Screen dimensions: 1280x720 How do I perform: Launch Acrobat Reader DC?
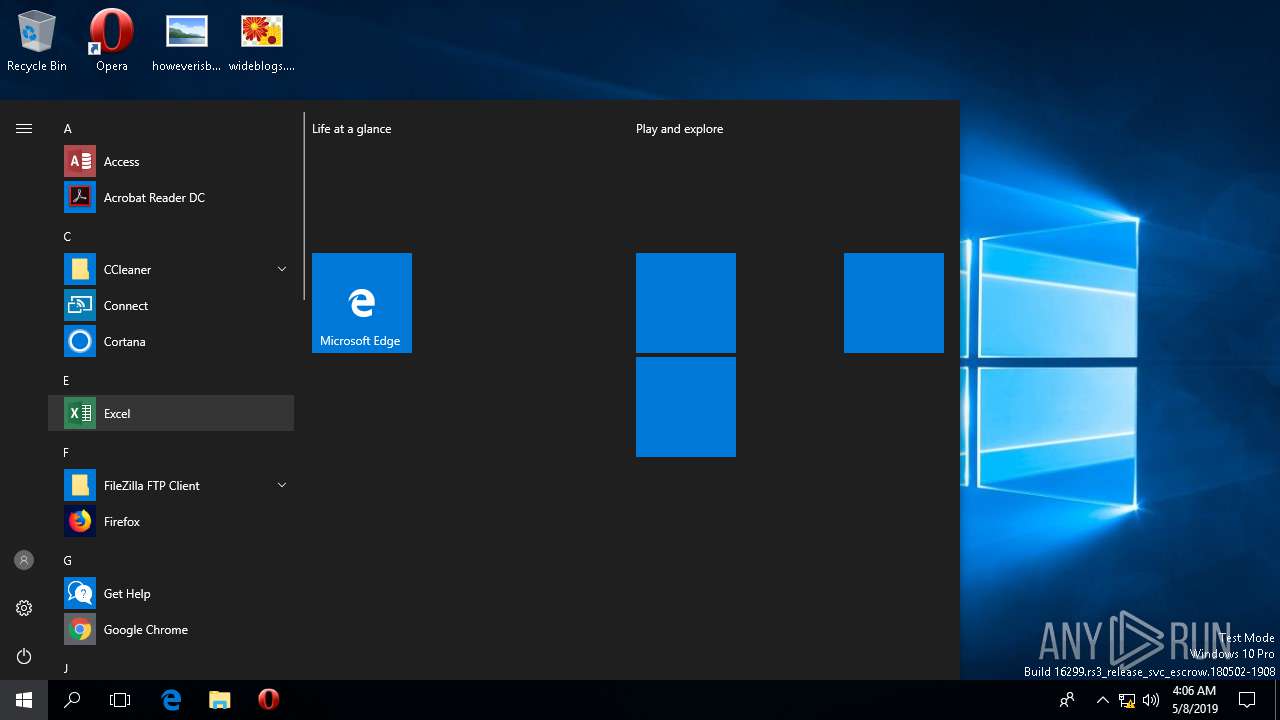click(x=171, y=197)
